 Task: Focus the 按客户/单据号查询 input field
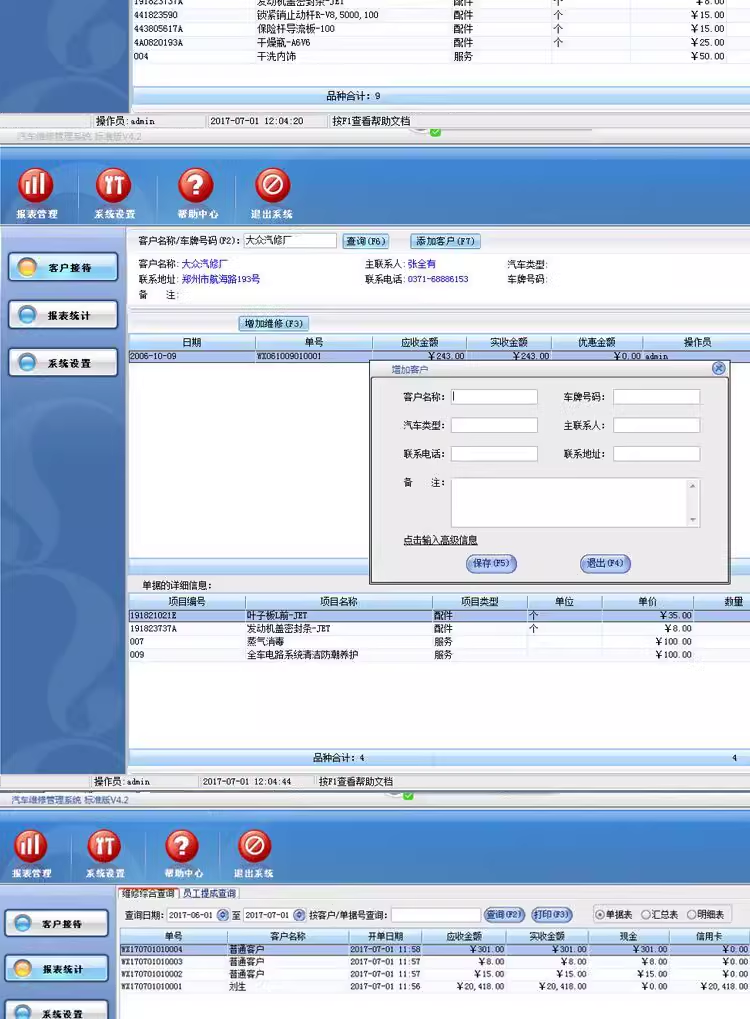click(435, 915)
